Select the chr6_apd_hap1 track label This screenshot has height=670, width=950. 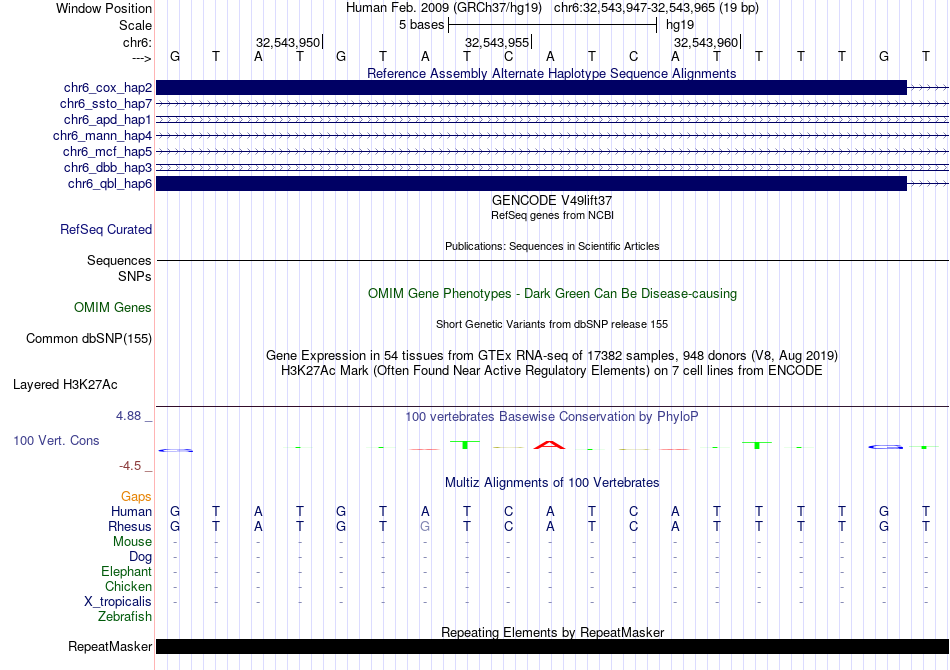(x=108, y=119)
